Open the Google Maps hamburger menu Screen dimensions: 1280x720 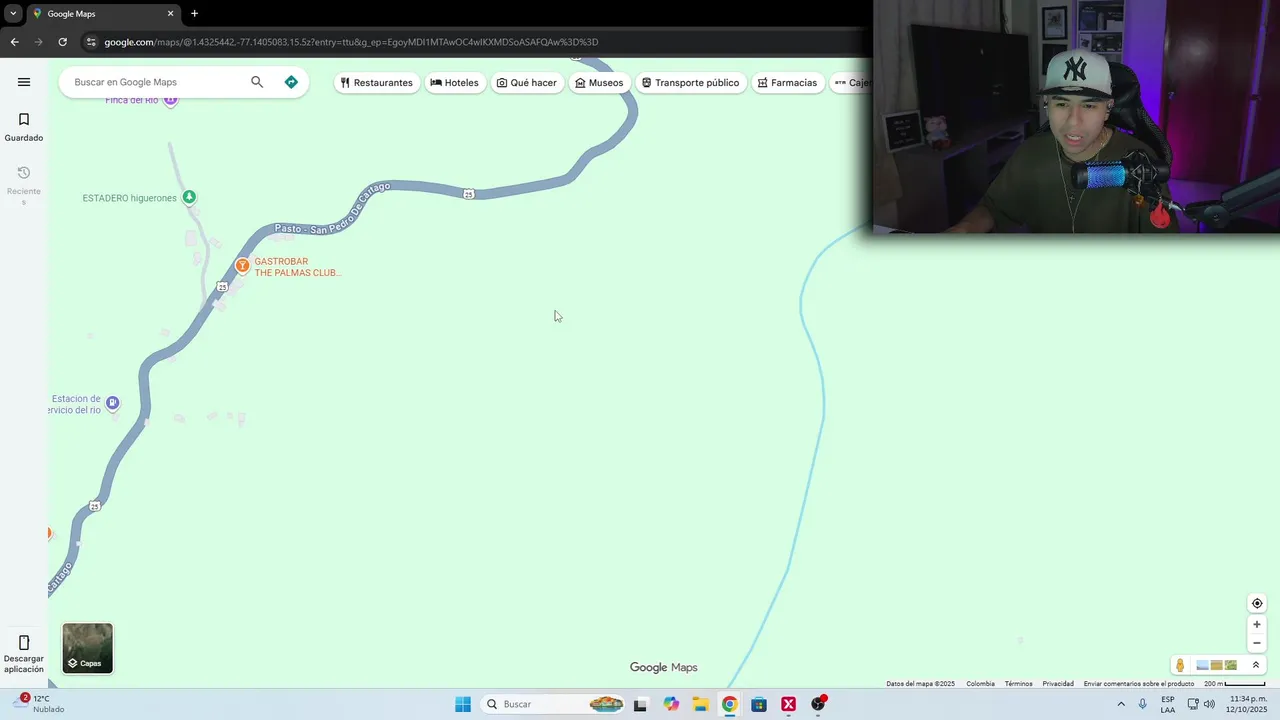coord(24,82)
